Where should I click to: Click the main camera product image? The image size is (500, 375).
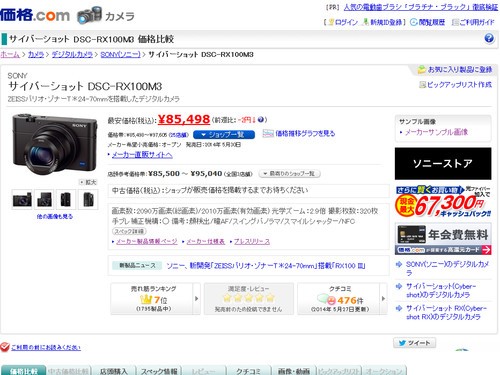pos(55,144)
